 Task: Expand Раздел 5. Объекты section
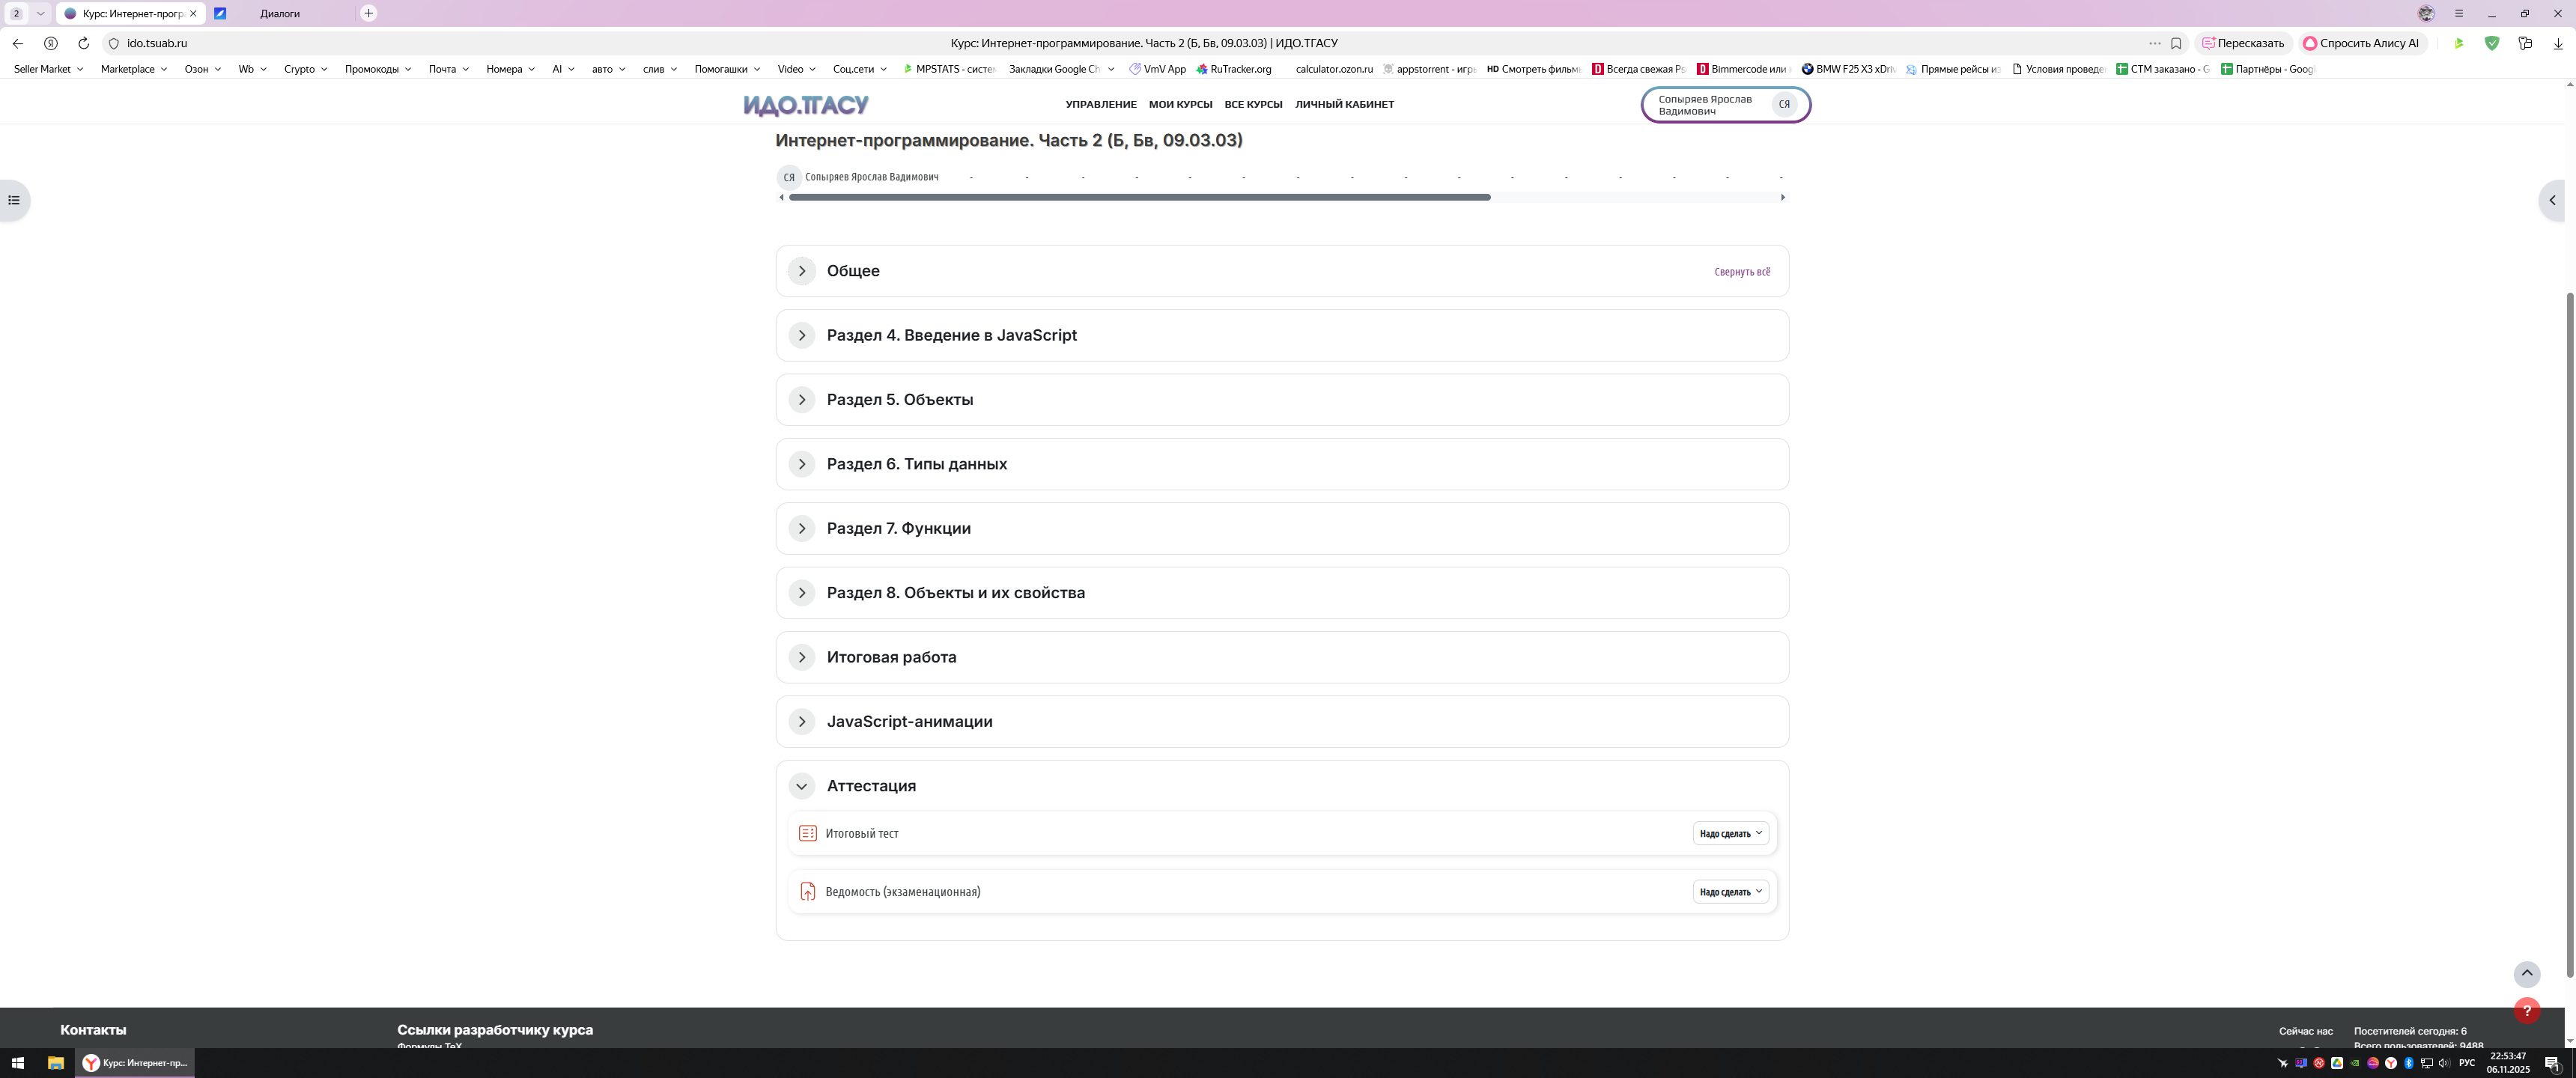click(801, 400)
